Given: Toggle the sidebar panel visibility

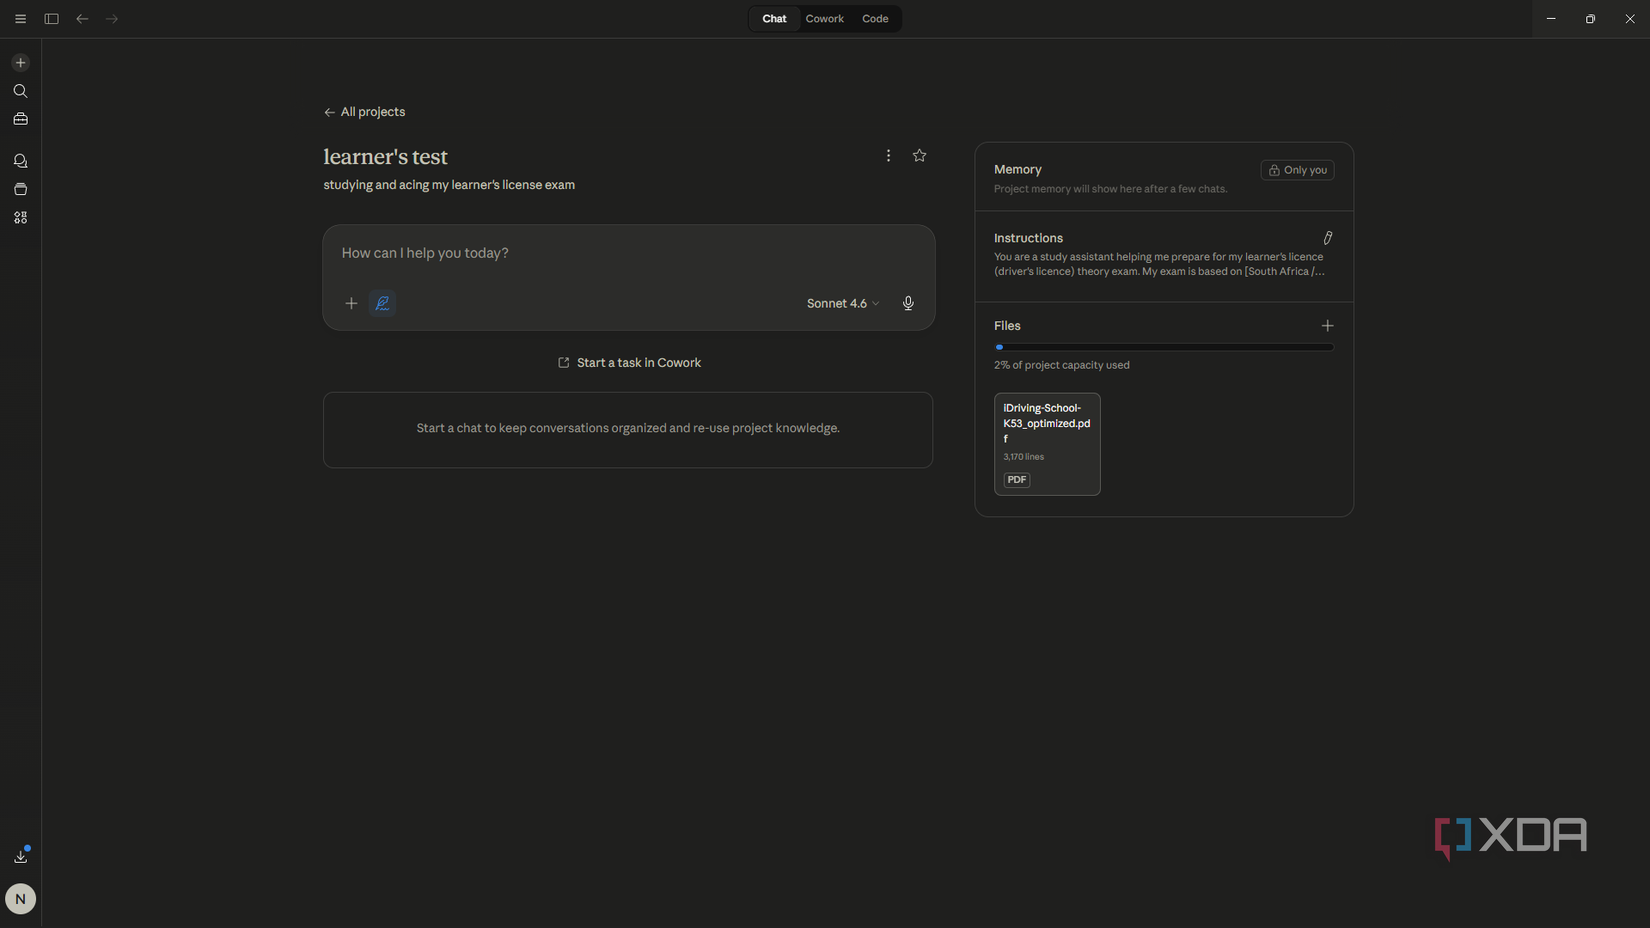Looking at the screenshot, I should [51, 18].
